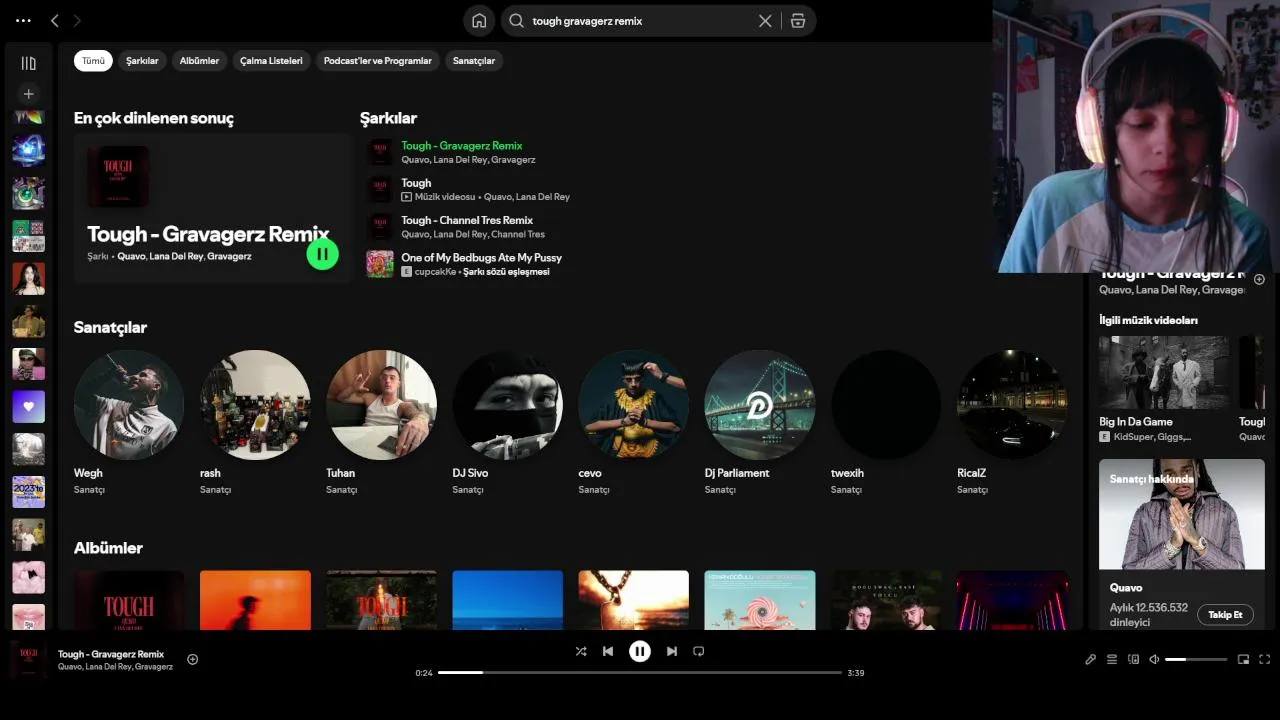Select the Sanatçılar filter chip
1280x720 pixels.
[474, 61]
